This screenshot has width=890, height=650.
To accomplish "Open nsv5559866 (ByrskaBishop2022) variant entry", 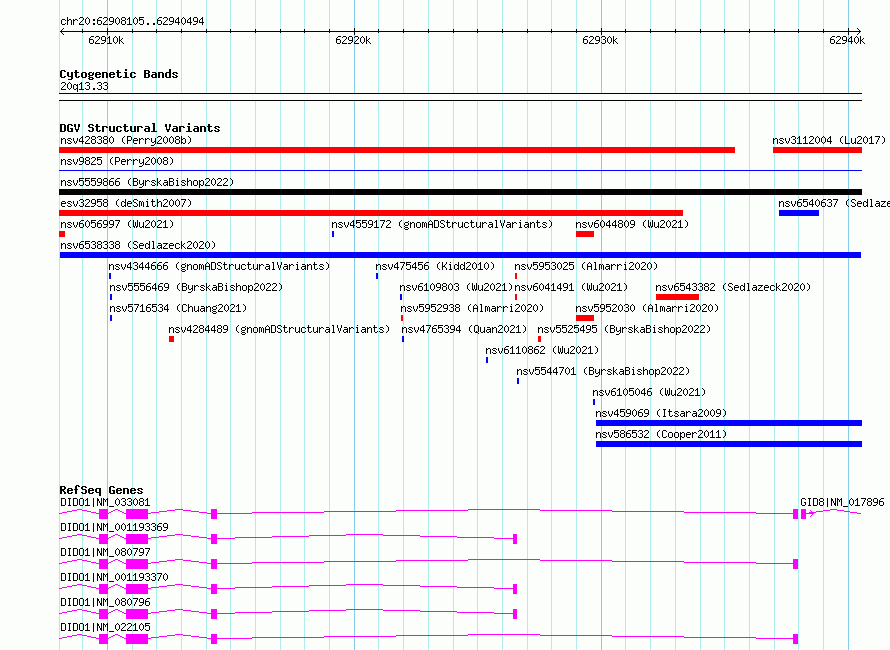I will point(147,182).
